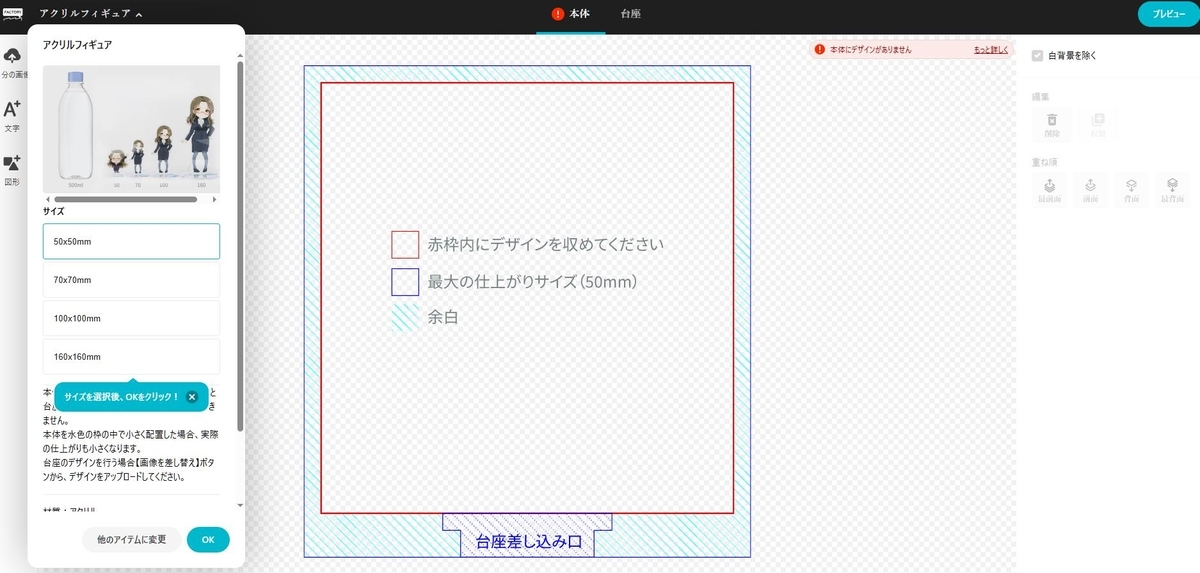Toggle the 白背景を除く checkbox
This screenshot has width=1200, height=573.
1038,56
